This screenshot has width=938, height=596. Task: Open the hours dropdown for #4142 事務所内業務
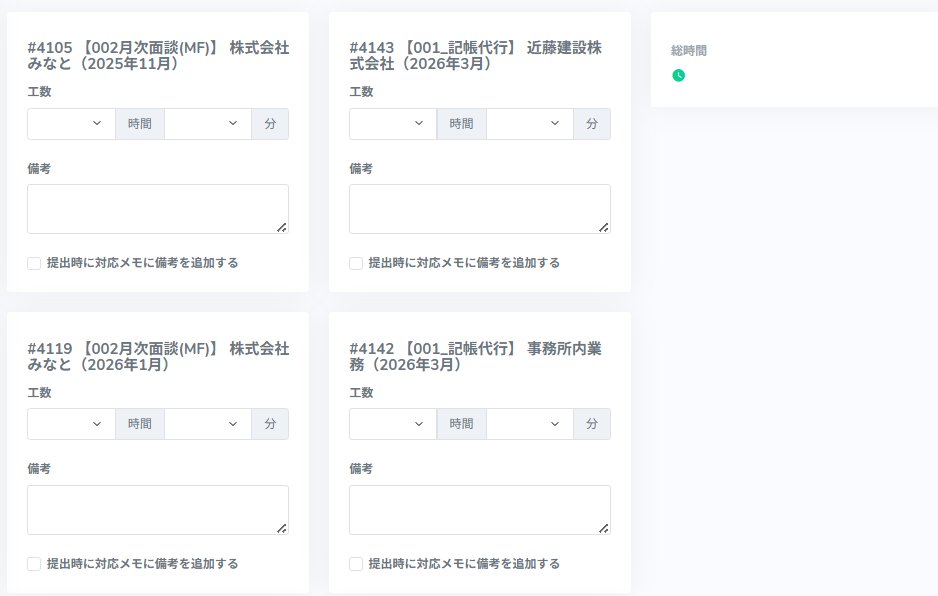[393, 424]
